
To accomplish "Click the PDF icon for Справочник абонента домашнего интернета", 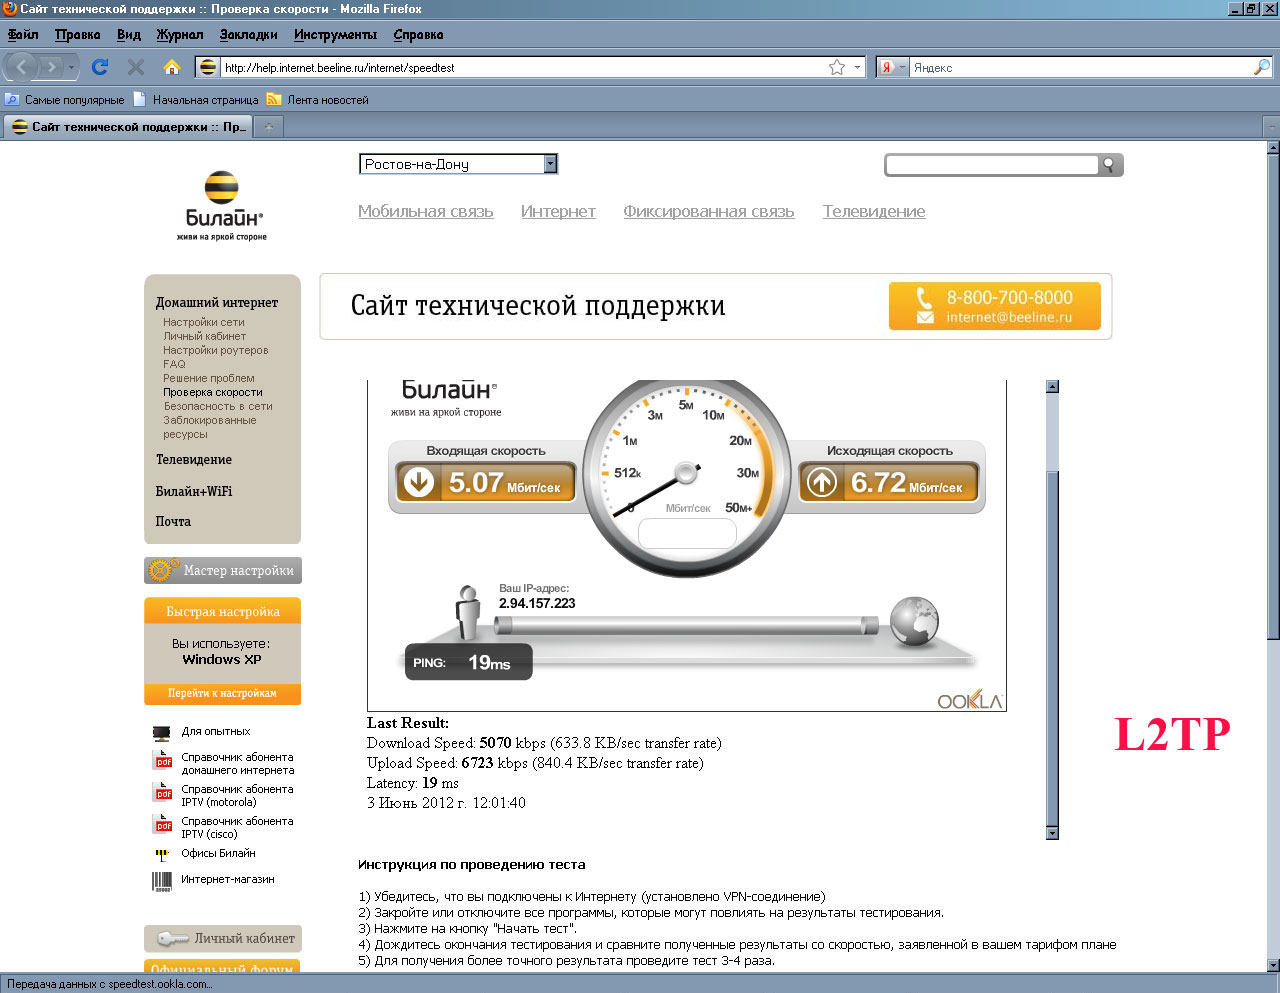I will coord(163,762).
